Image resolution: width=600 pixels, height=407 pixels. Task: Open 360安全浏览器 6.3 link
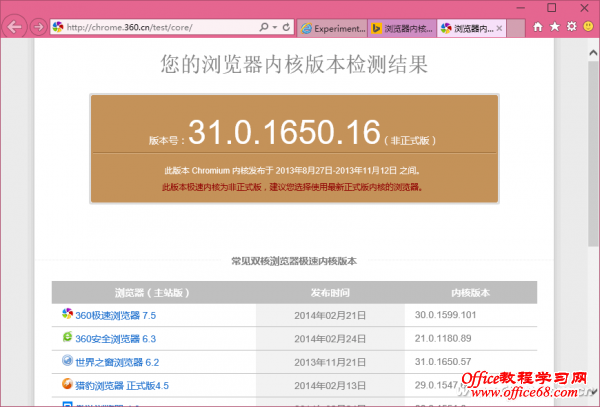coord(116,339)
